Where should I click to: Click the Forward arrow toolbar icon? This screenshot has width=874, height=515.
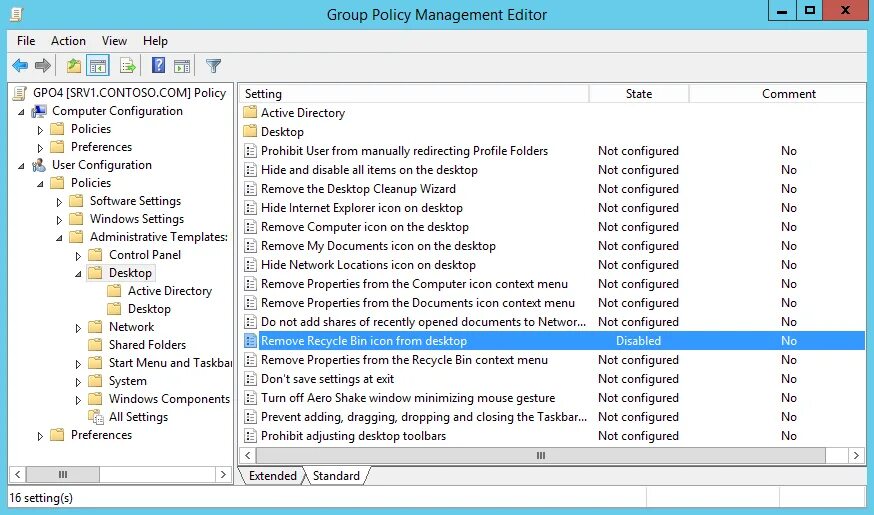(43, 66)
